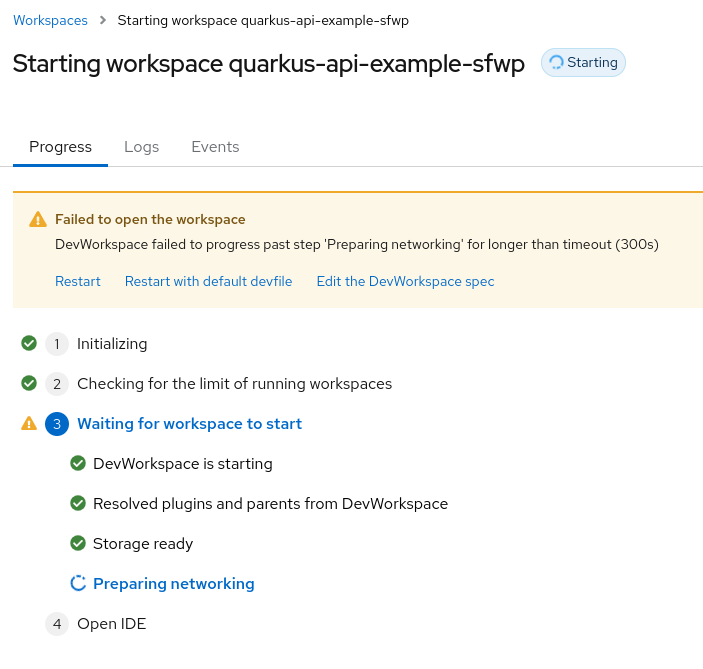Click warning icon beside Waiting for workspace

click(29, 423)
